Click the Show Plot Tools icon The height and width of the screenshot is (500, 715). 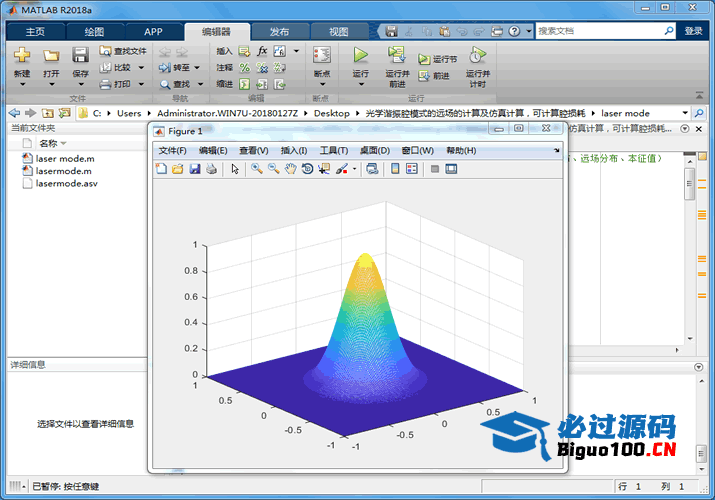(451, 169)
